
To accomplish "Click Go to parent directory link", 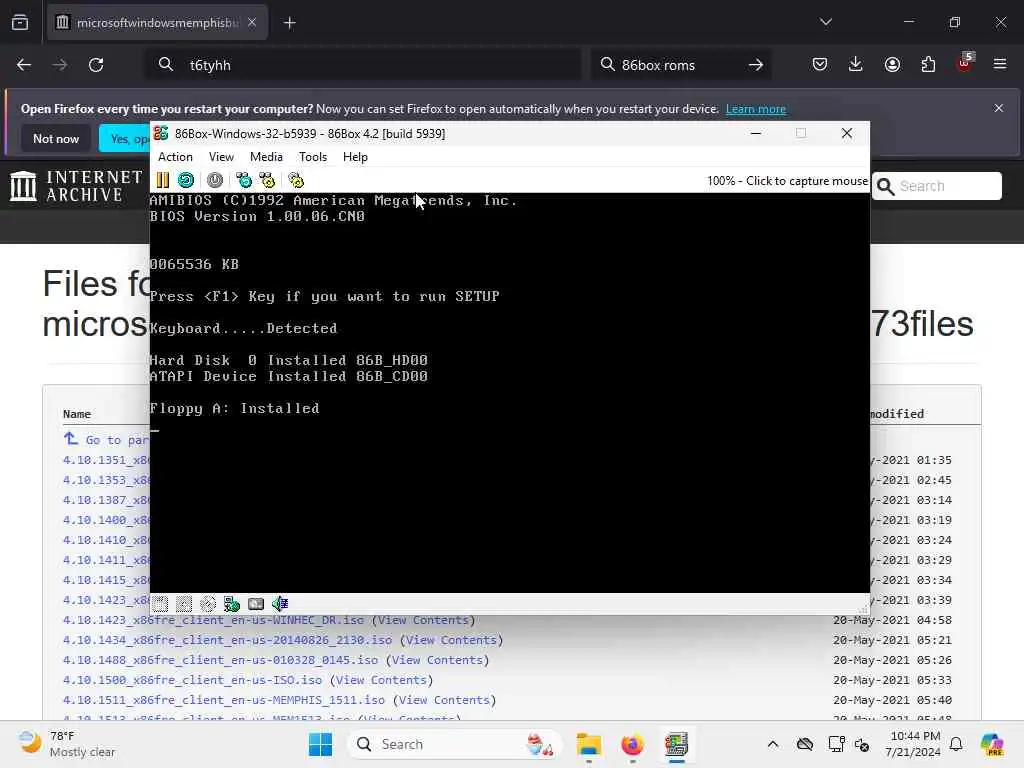I will pos(107,440).
